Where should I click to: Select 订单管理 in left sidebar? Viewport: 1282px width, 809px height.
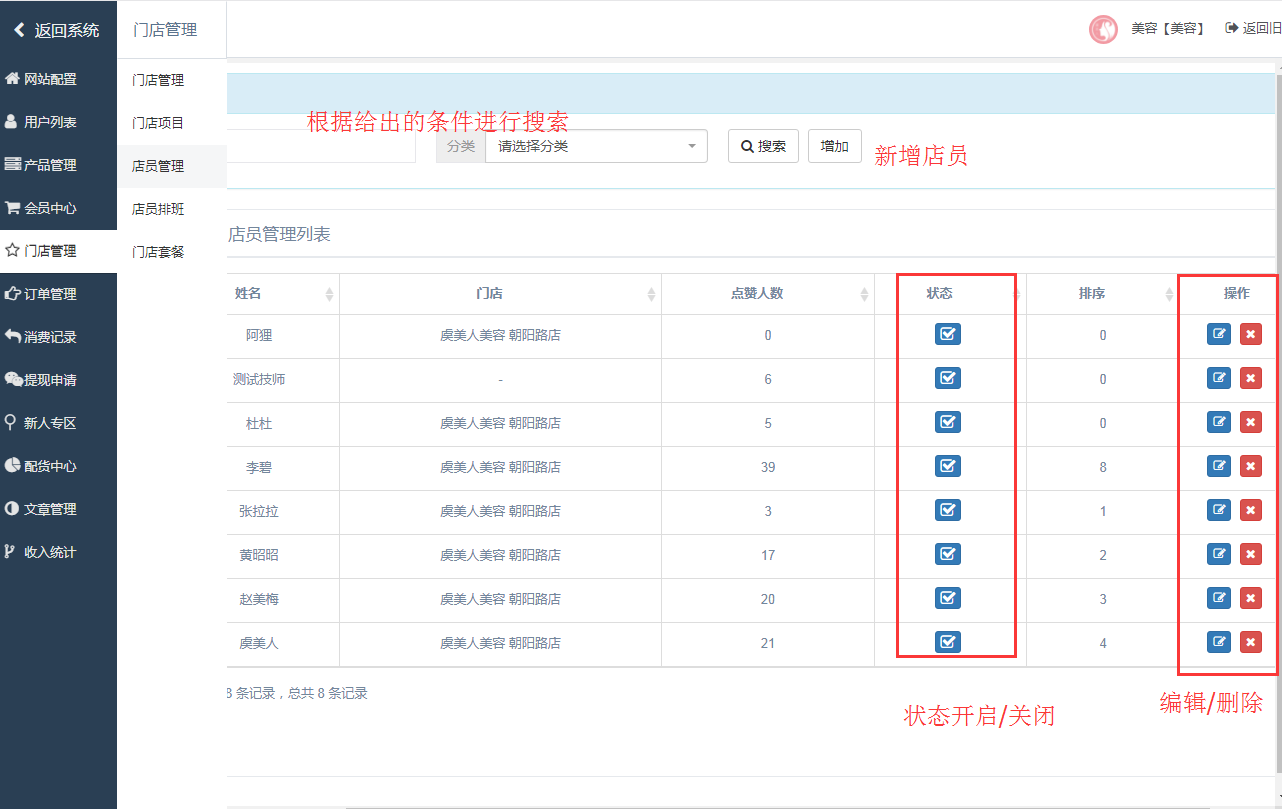click(50, 294)
